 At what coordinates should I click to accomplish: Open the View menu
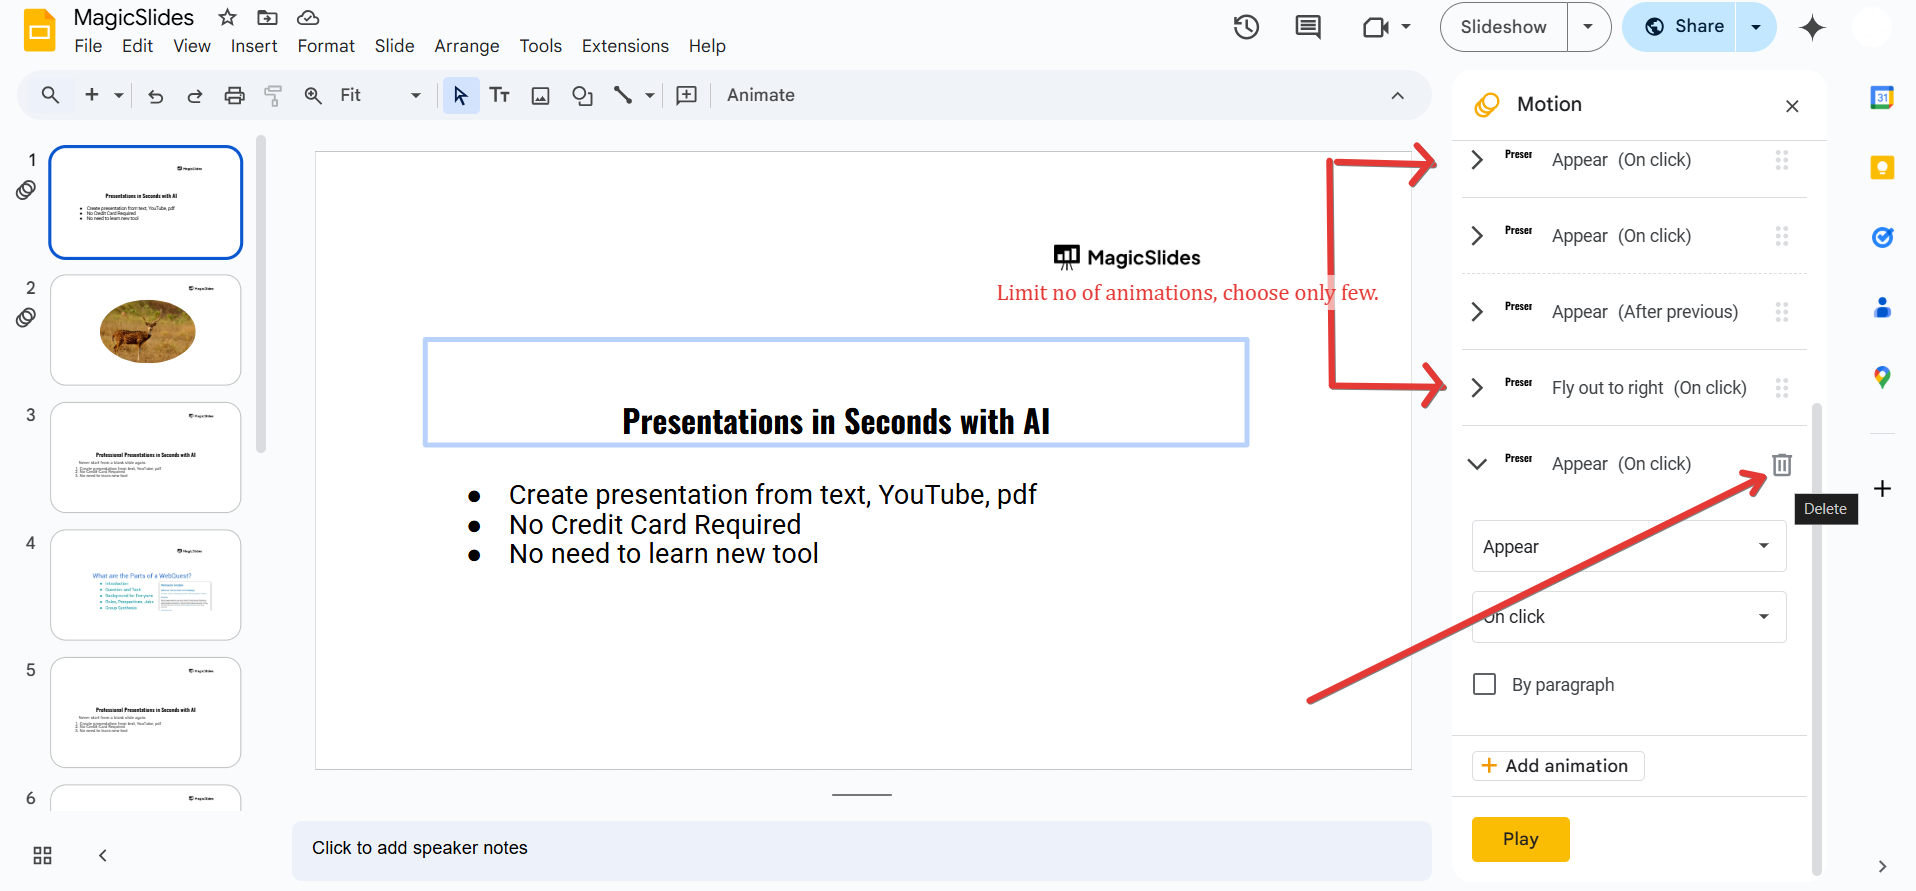coord(192,46)
